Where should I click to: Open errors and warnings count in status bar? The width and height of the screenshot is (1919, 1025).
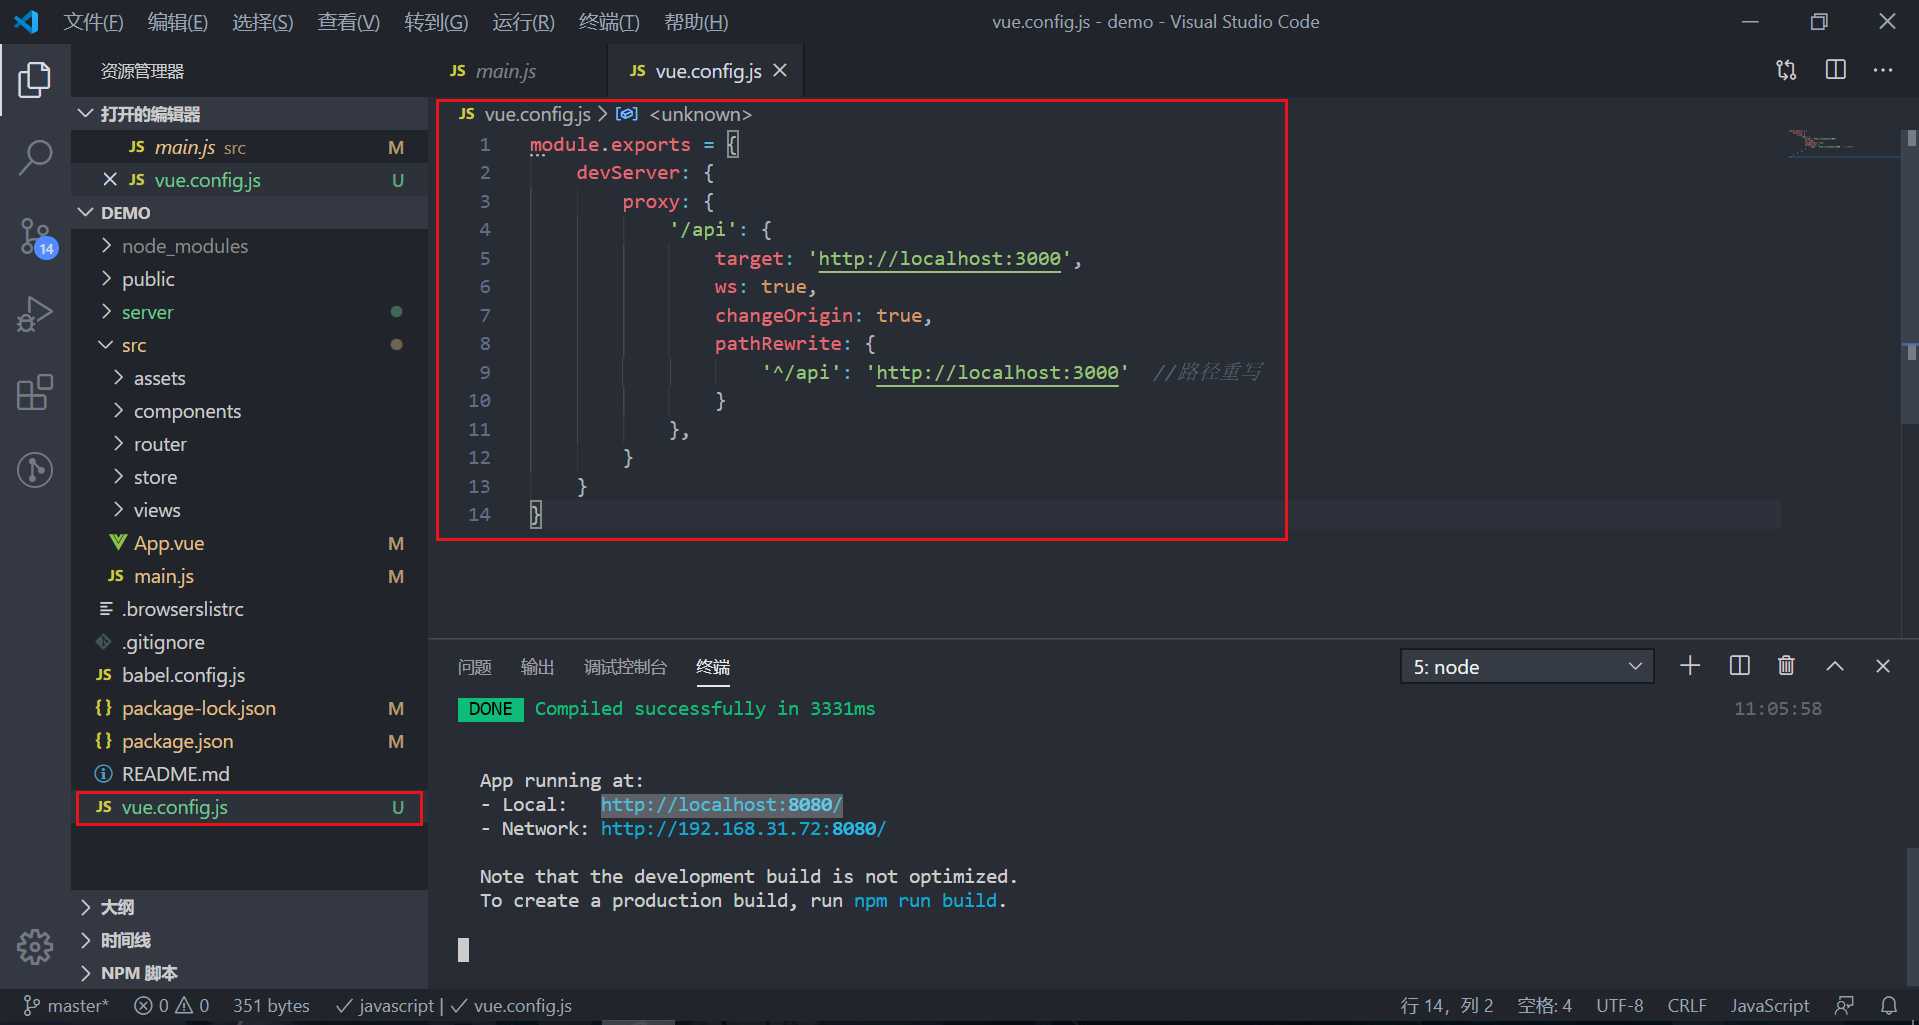tap(171, 1006)
